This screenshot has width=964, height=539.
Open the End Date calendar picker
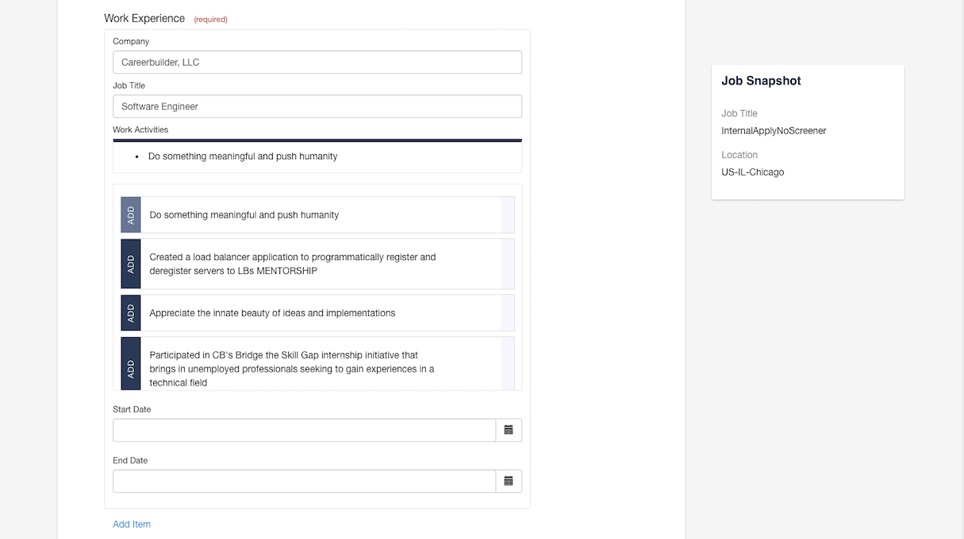508,481
